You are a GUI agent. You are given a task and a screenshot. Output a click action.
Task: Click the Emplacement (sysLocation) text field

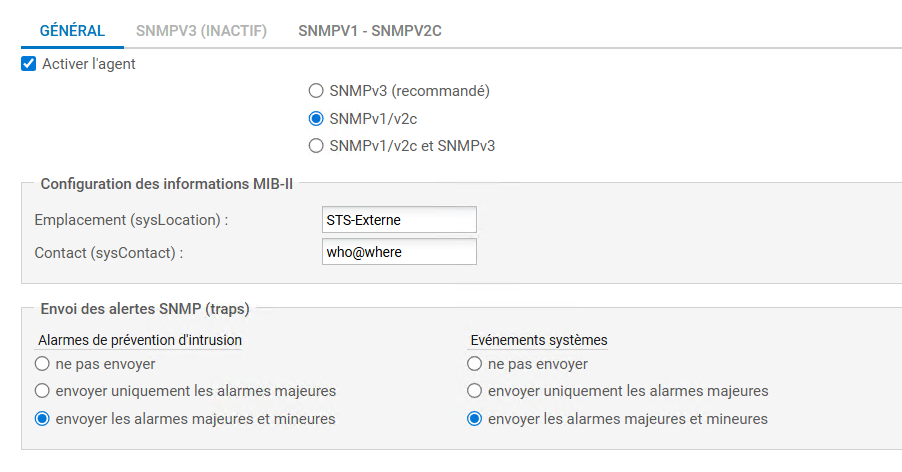pos(399,219)
